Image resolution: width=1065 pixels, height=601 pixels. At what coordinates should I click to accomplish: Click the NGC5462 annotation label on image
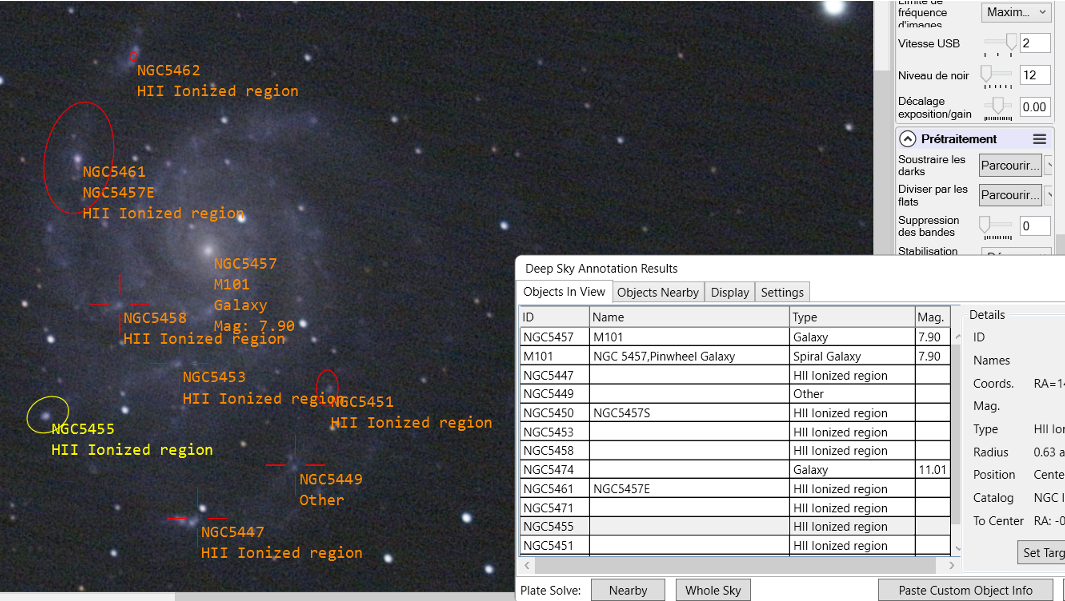coord(168,71)
